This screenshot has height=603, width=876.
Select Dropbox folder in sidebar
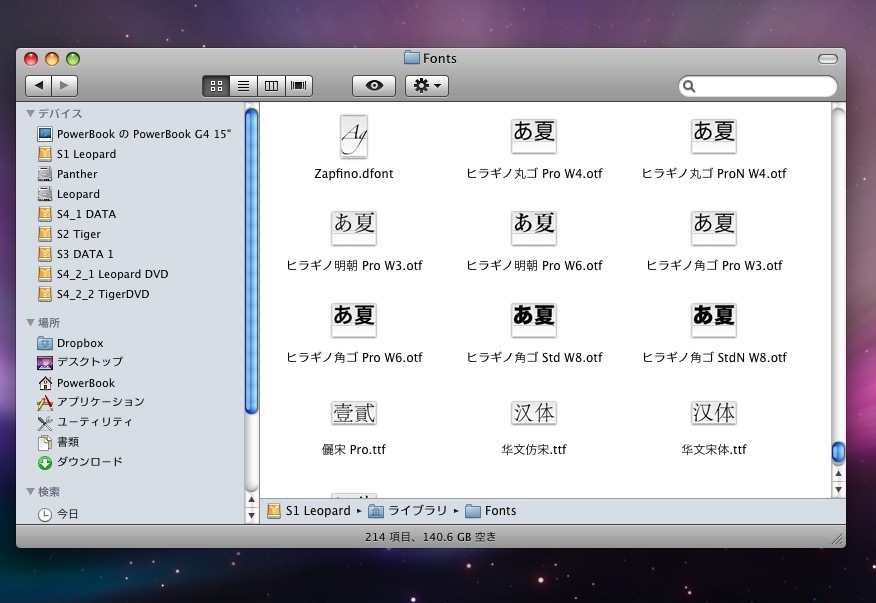(x=80, y=343)
